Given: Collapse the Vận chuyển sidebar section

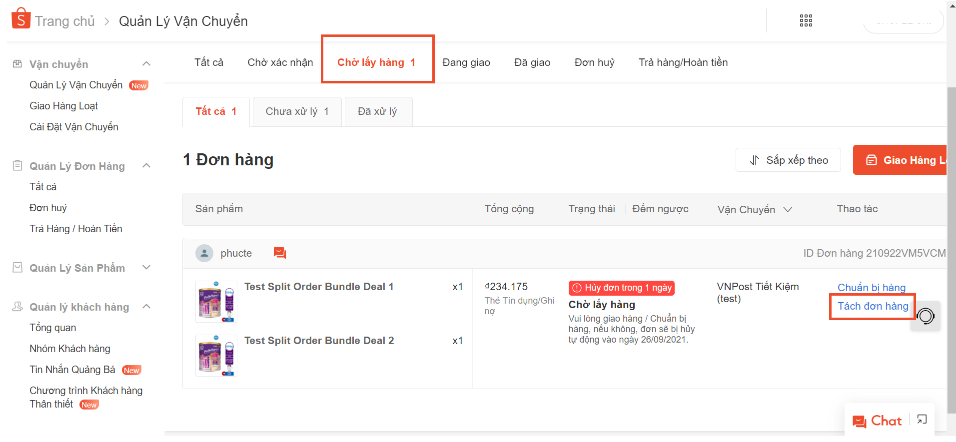Looking at the screenshot, I should [x=147, y=64].
